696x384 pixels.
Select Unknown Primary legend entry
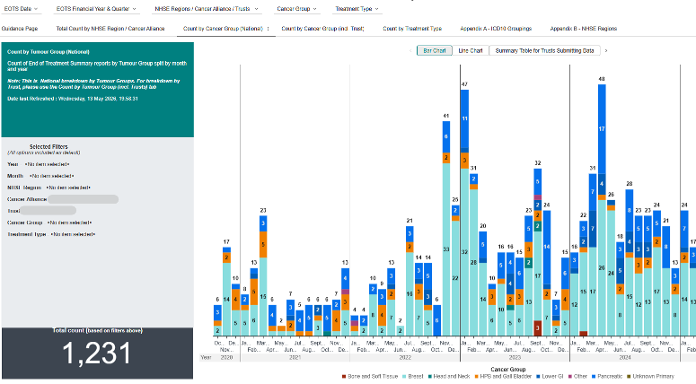tap(650, 376)
